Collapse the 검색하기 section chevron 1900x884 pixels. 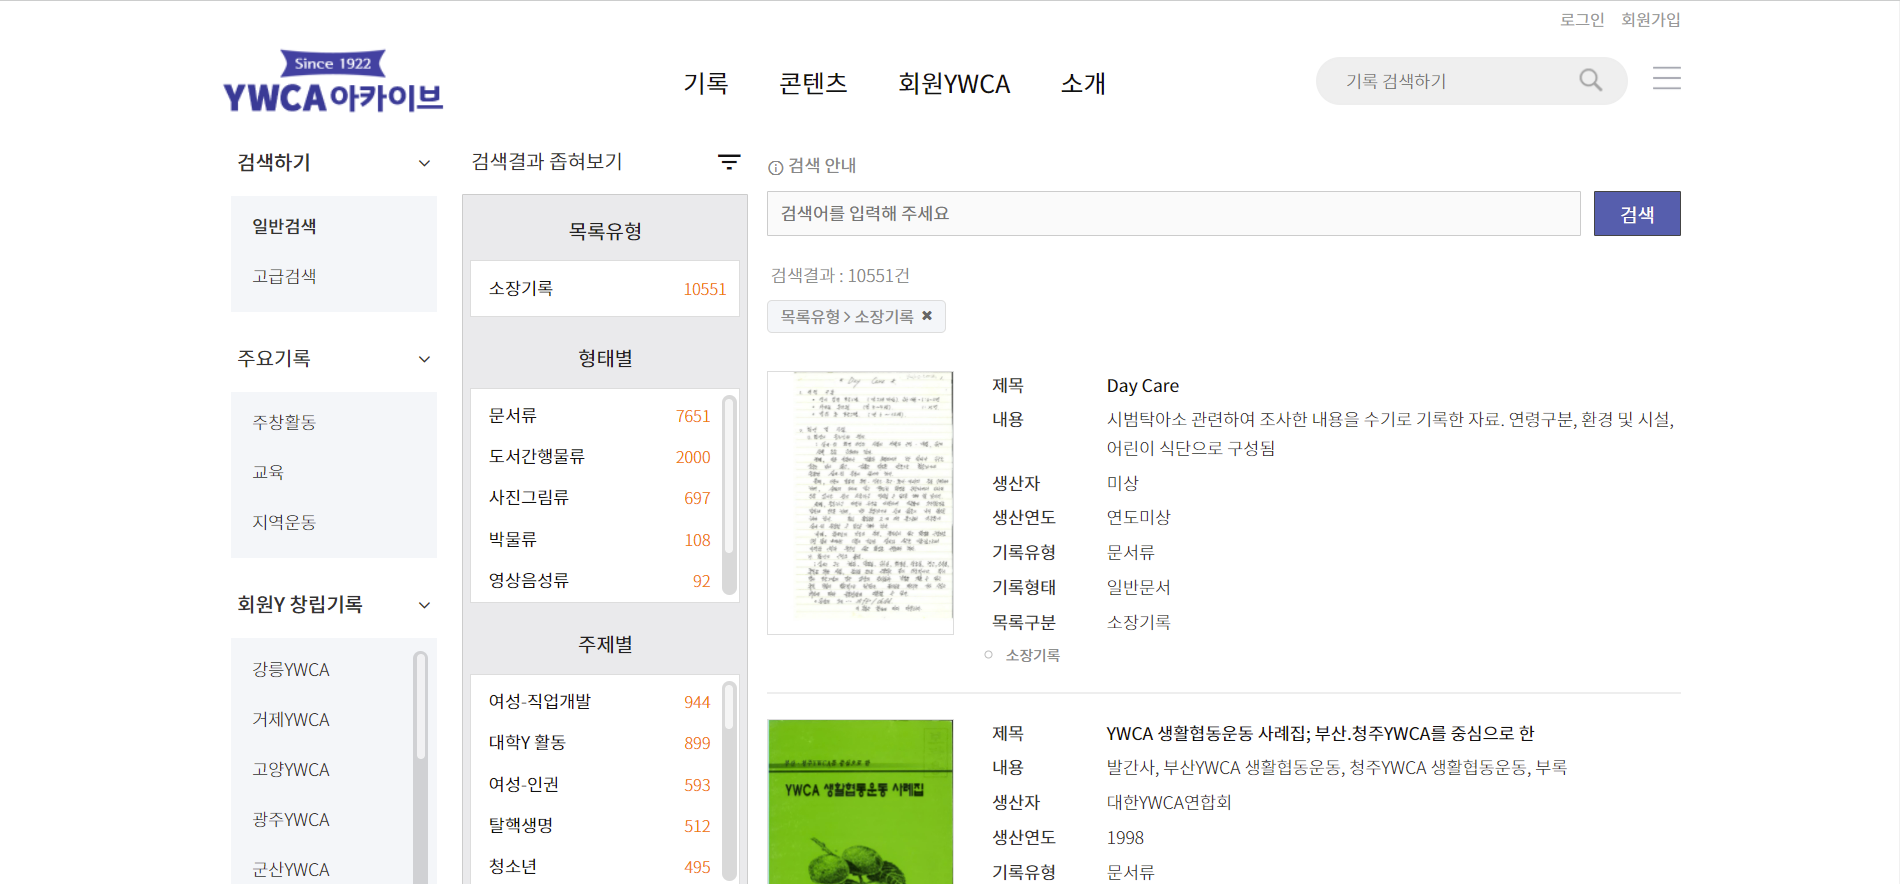[x=424, y=163]
